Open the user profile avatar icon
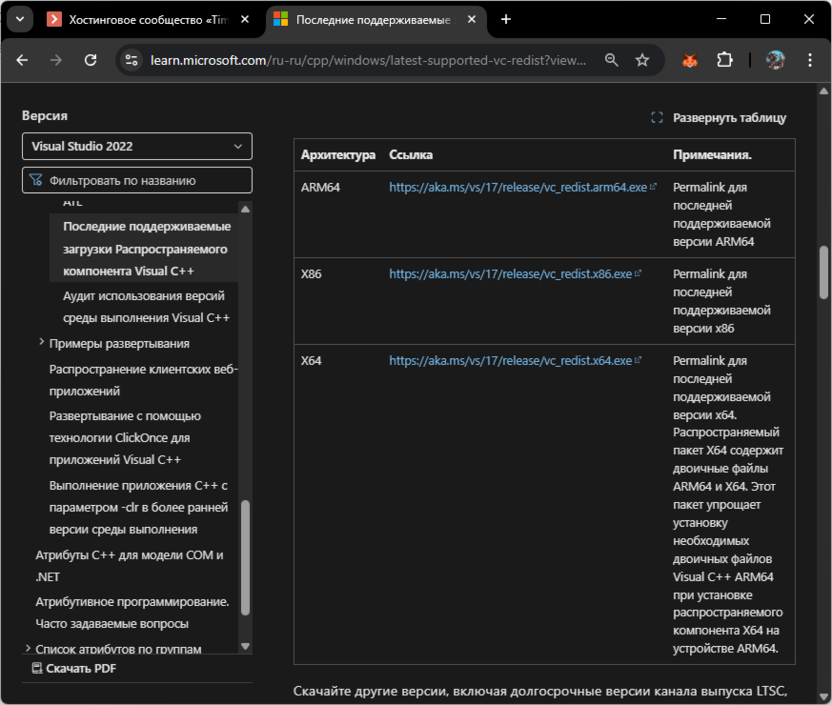Screen dimensions: 832x705 coord(775,60)
